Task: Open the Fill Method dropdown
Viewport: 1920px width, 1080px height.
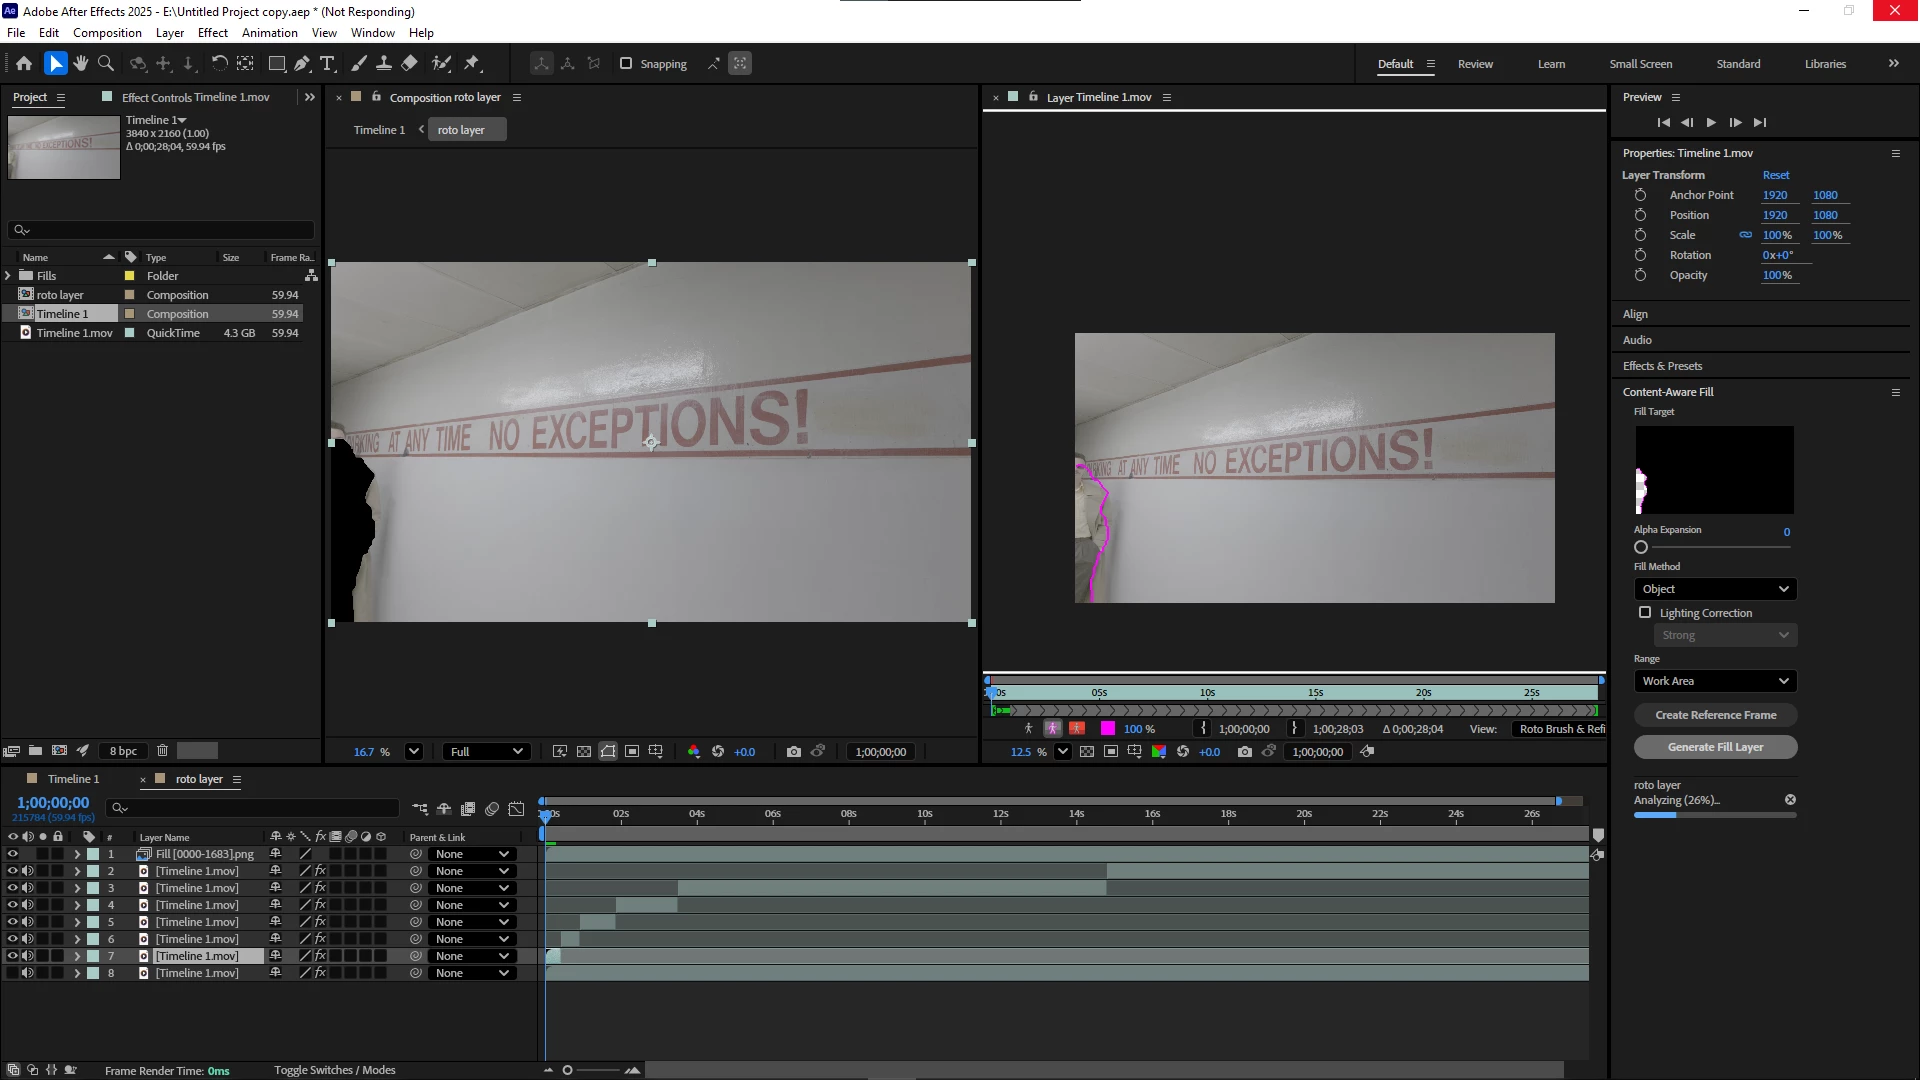Action: (x=1715, y=589)
